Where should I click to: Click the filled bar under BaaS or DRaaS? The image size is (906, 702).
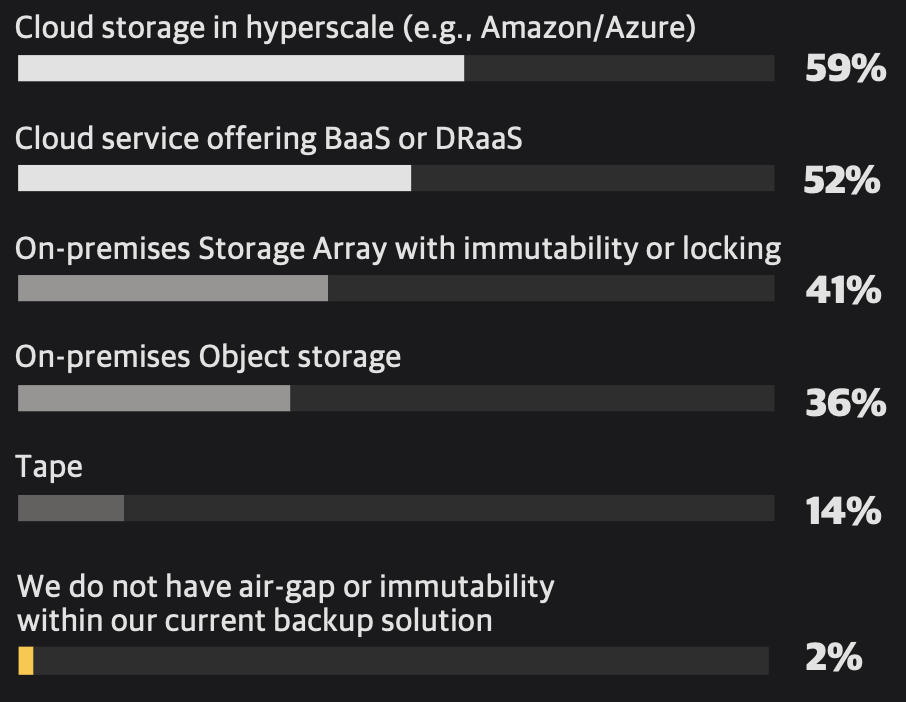(x=214, y=178)
